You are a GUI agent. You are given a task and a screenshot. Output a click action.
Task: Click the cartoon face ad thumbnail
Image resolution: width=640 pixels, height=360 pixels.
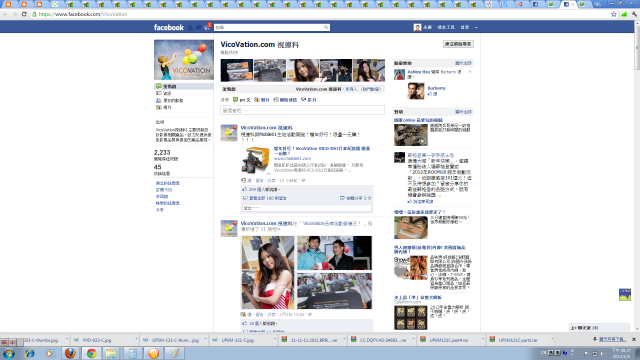coord(411,227)
